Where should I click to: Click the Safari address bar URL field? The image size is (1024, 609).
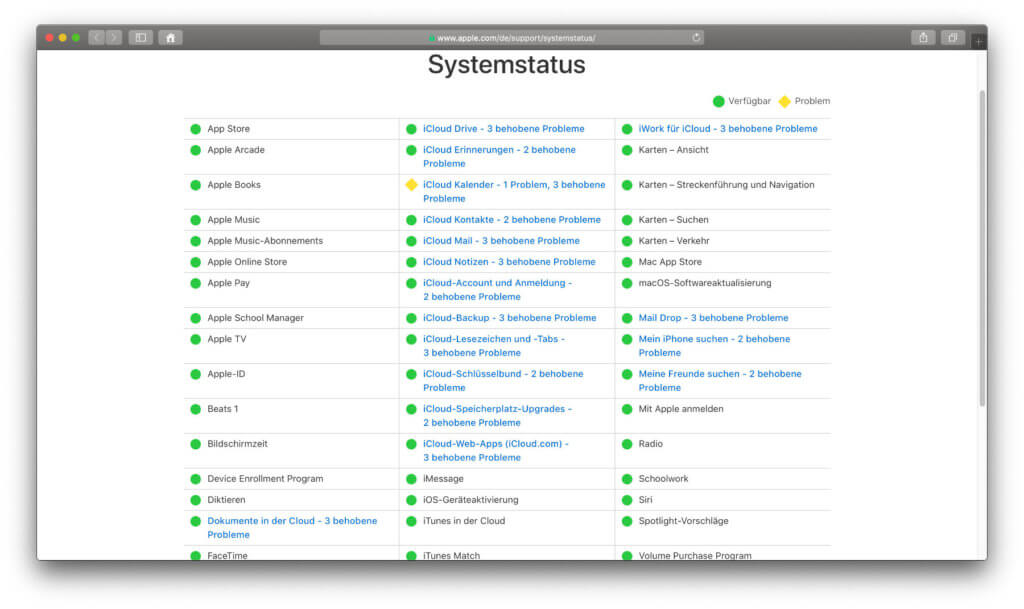[511, 38]
